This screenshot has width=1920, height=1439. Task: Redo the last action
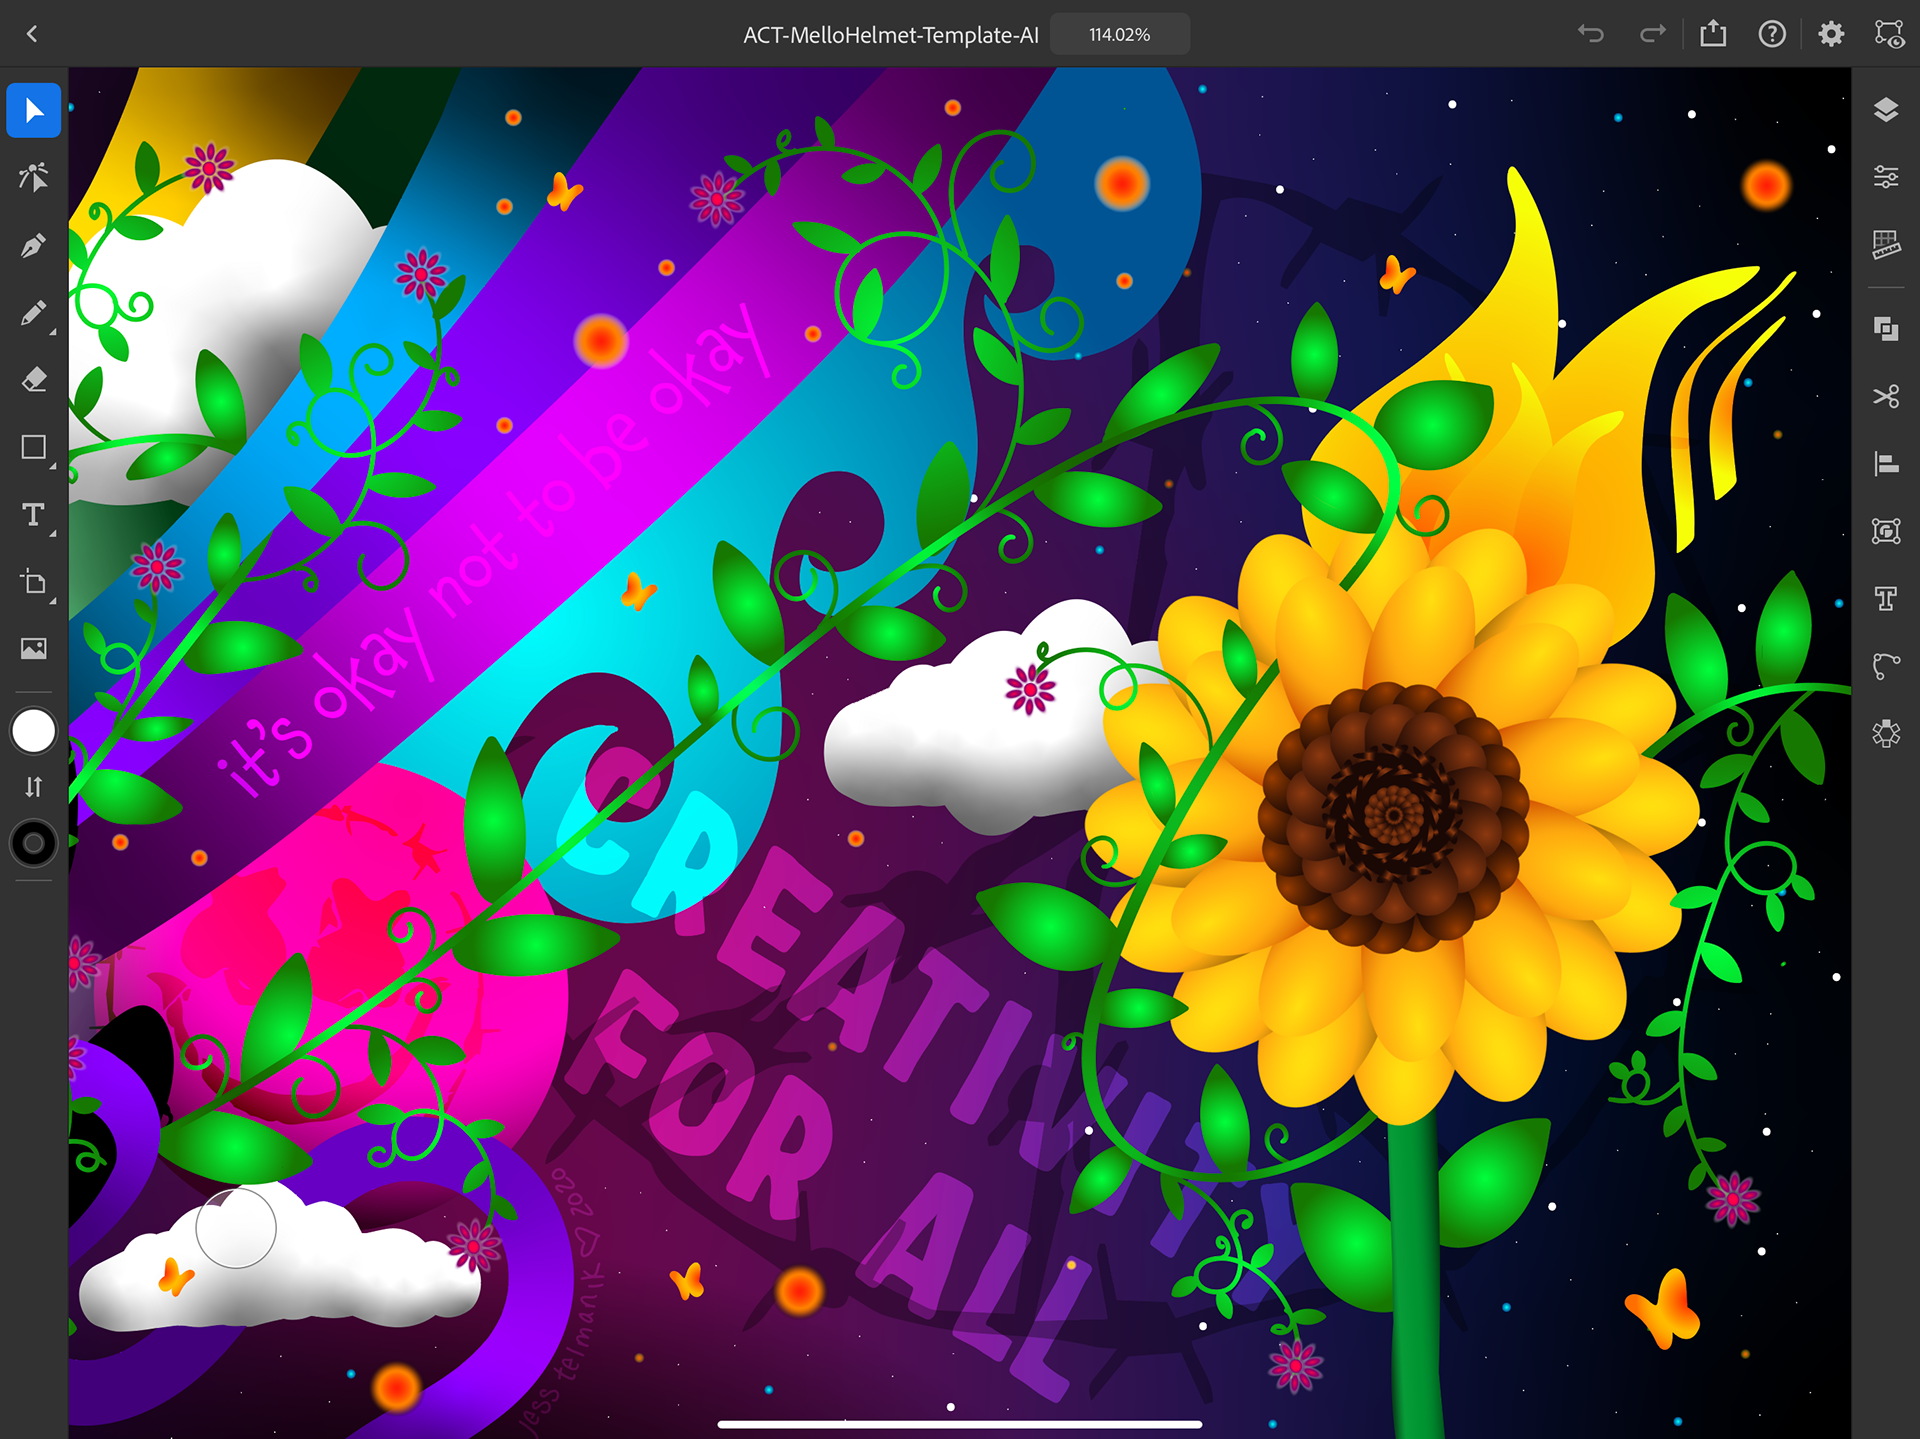(x=1653, y=34)
